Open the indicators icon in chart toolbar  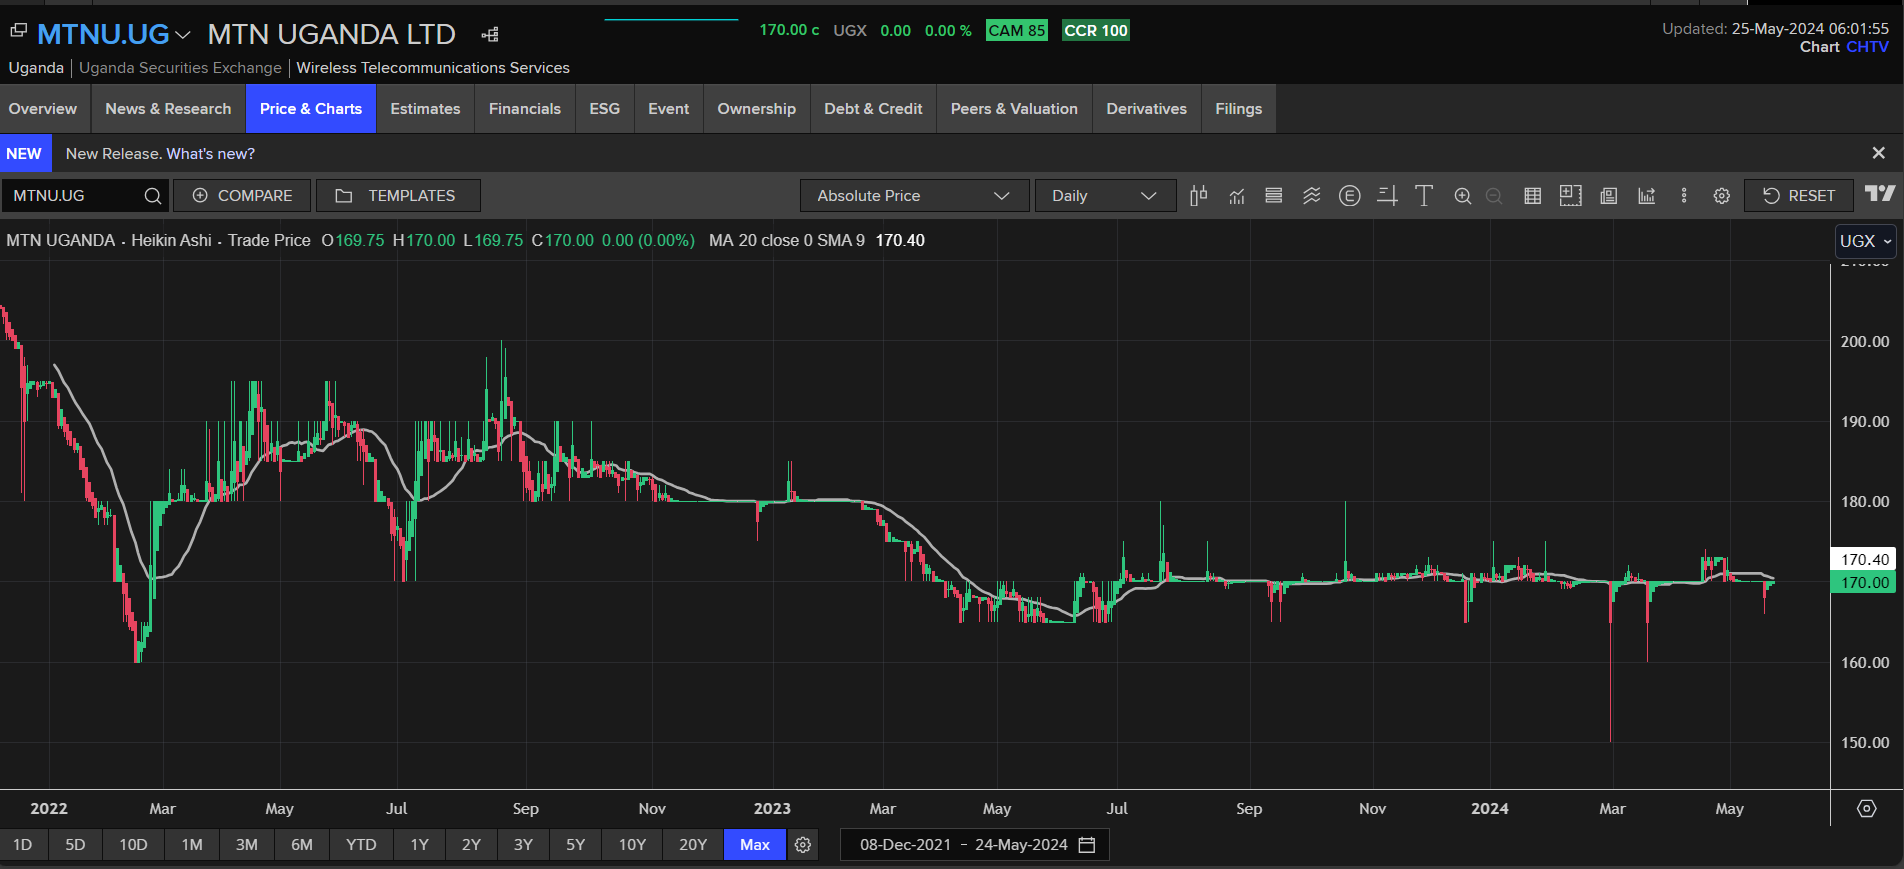pyautogui.click(x=1237, y=196)
